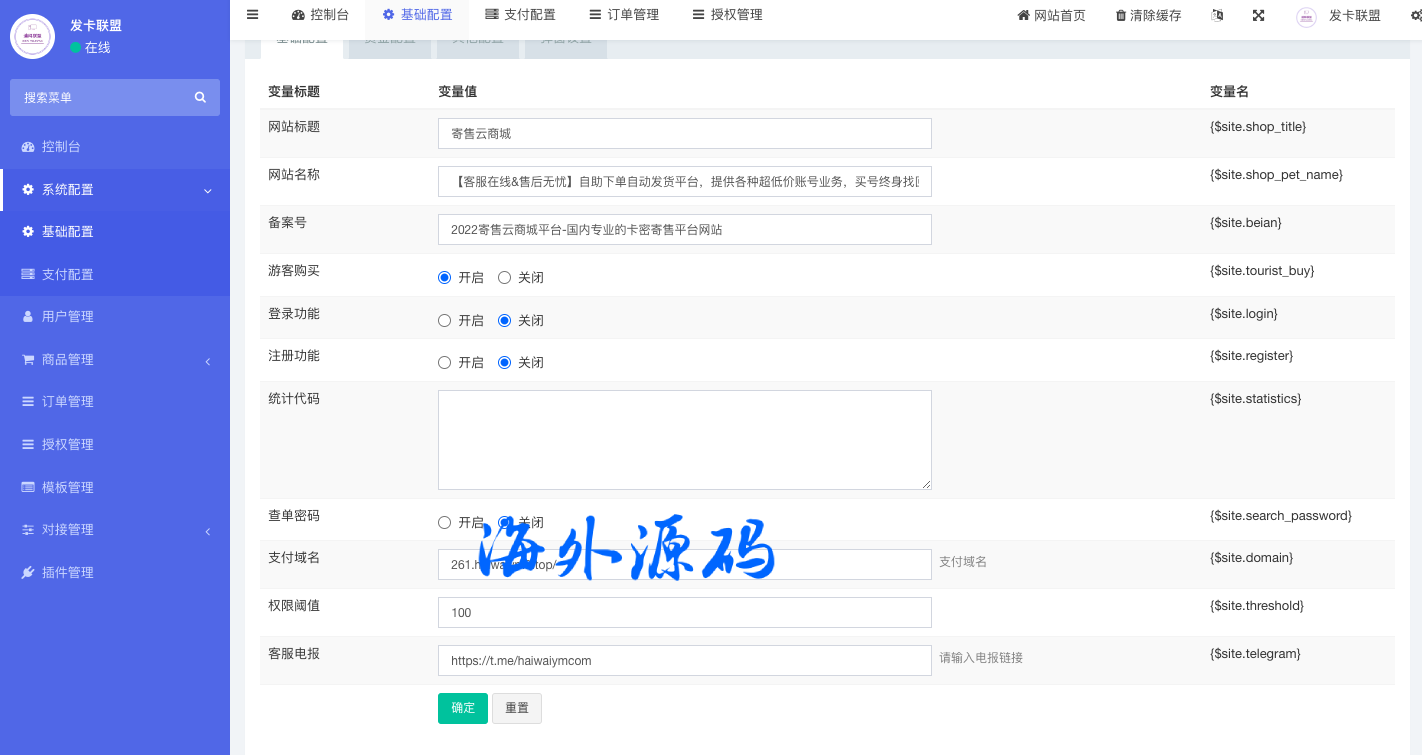Enable 登录功能 by selecting 开启
Image resolution: width=1422 pixels, height=755 pixels.
coord(445,321)
